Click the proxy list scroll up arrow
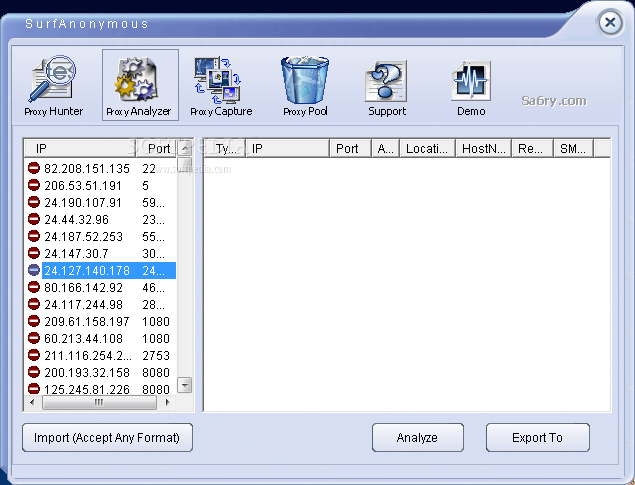Image resolution: width=635 pixels, height=485 pixels. coord(185,148)
